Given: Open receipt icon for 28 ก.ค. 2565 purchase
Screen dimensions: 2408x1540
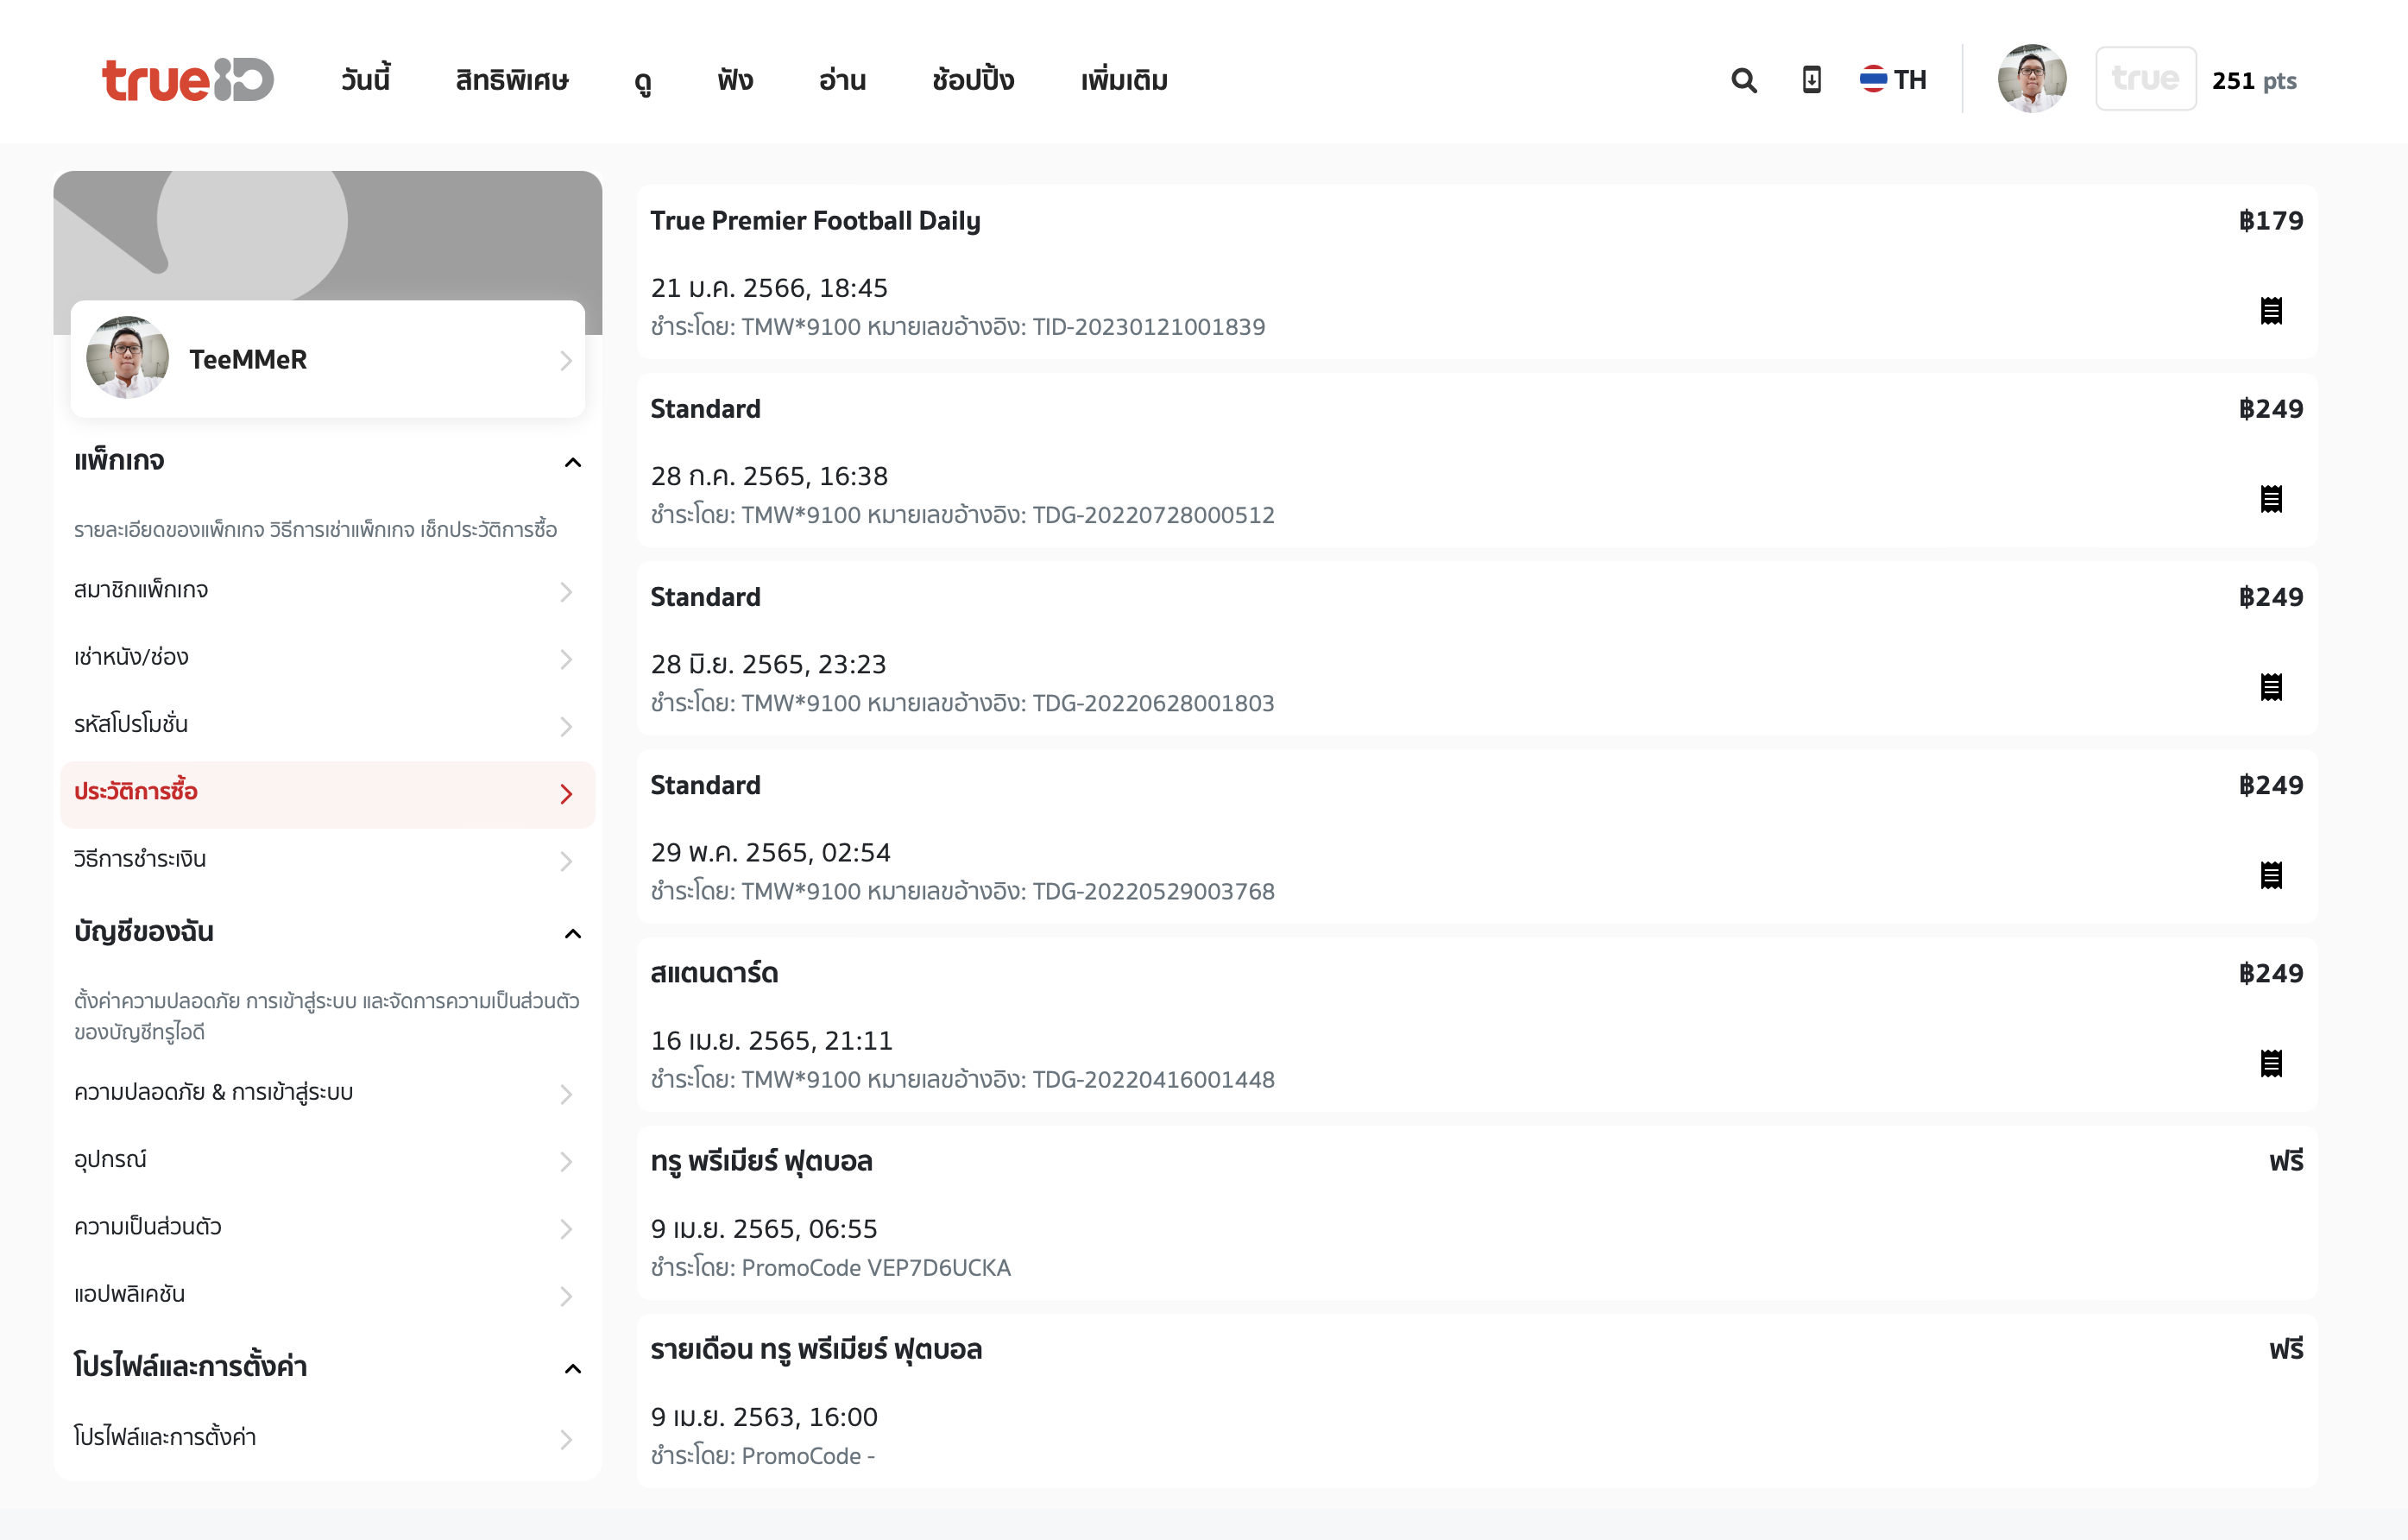Looking at the screenshot, I should coord(2270,499).
